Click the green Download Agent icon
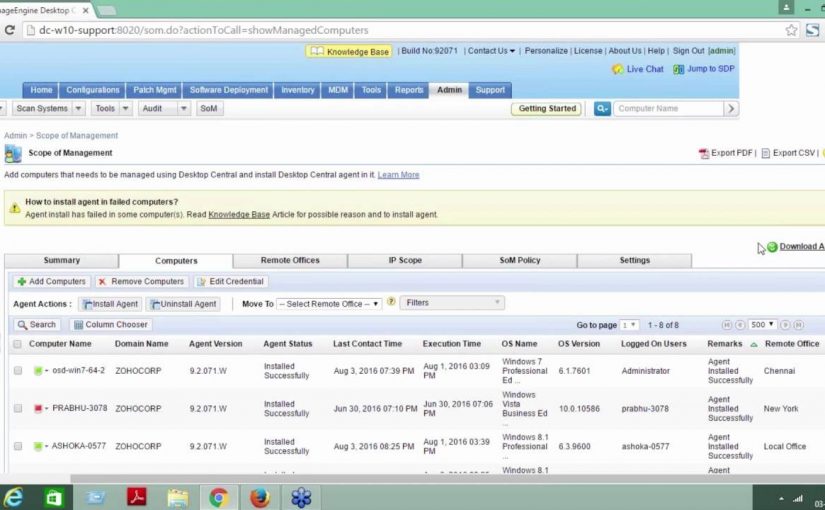Screen dimensions: 825x510 pyautogui.click(x=772, y=246)
